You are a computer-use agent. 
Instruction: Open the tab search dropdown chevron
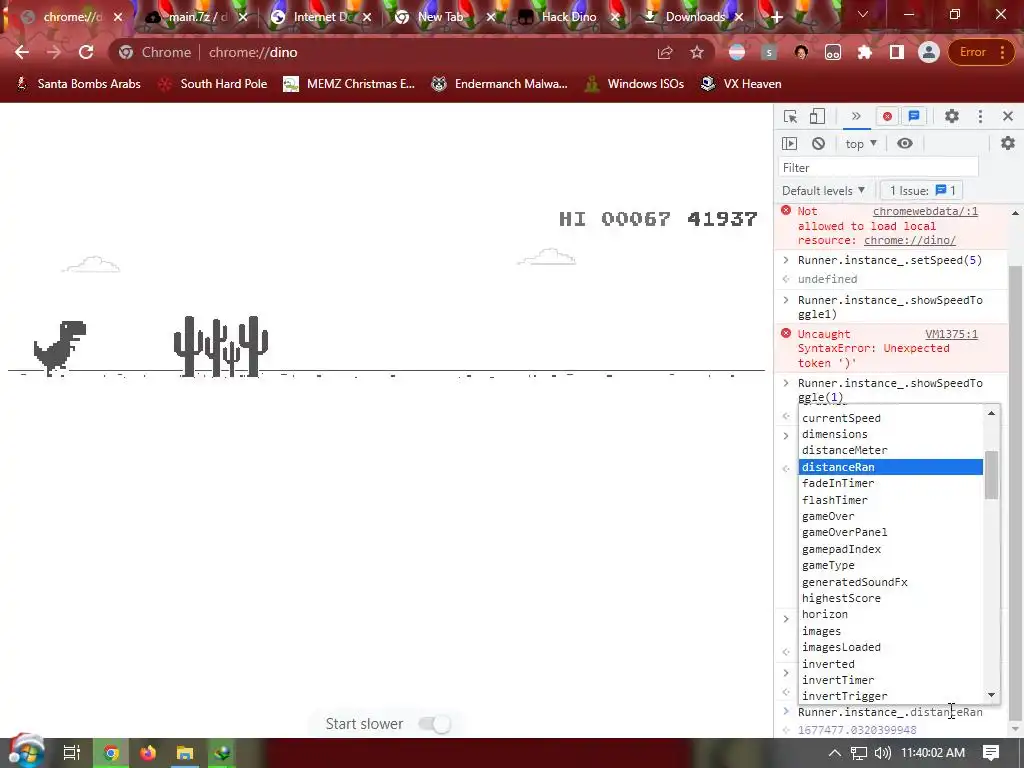click(x=863, y=14)
